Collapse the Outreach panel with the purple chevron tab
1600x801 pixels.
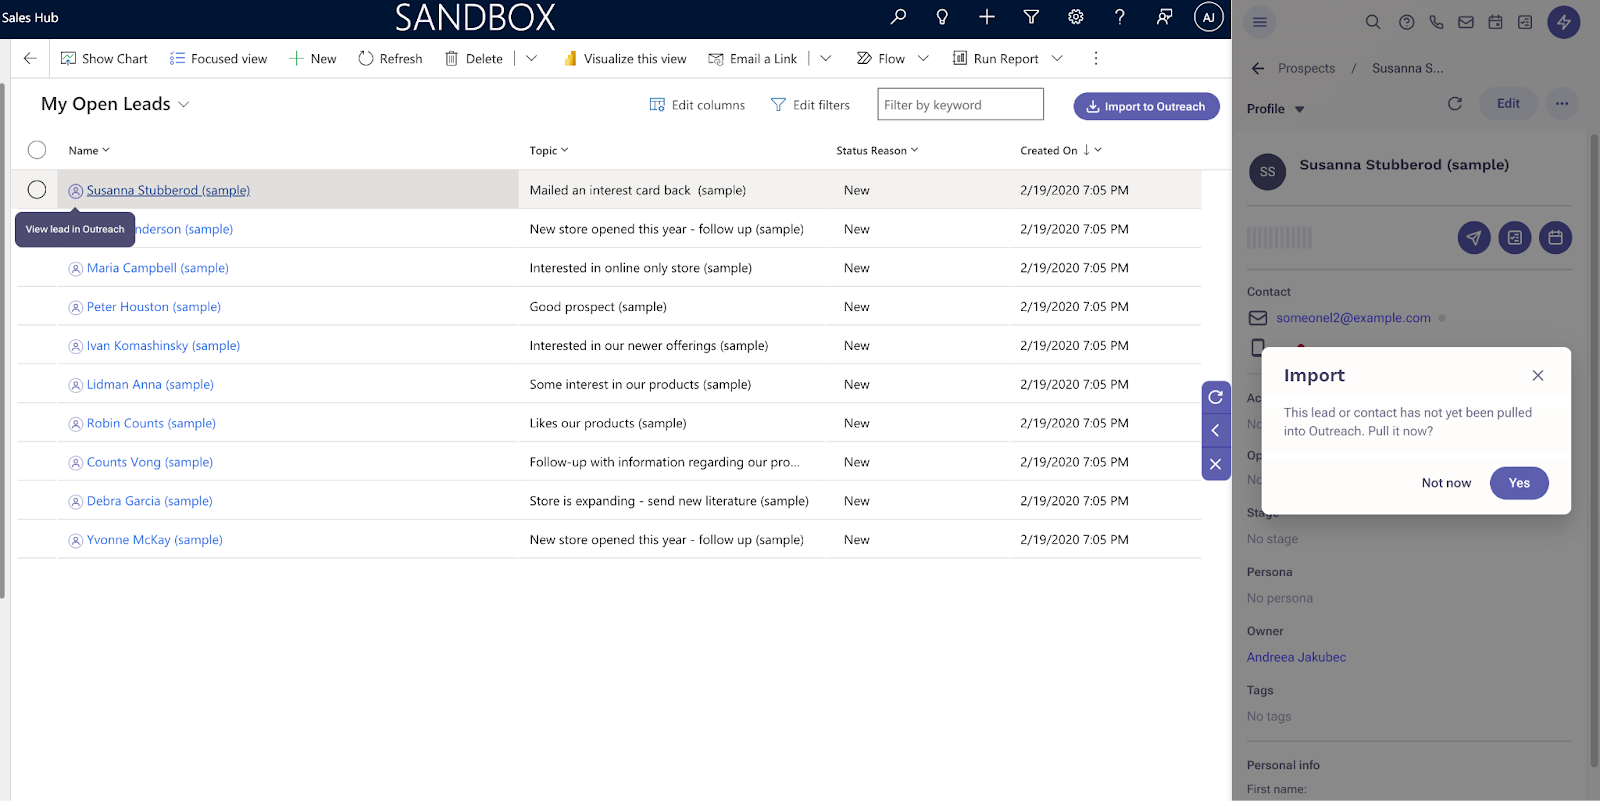coord(1216,431)
